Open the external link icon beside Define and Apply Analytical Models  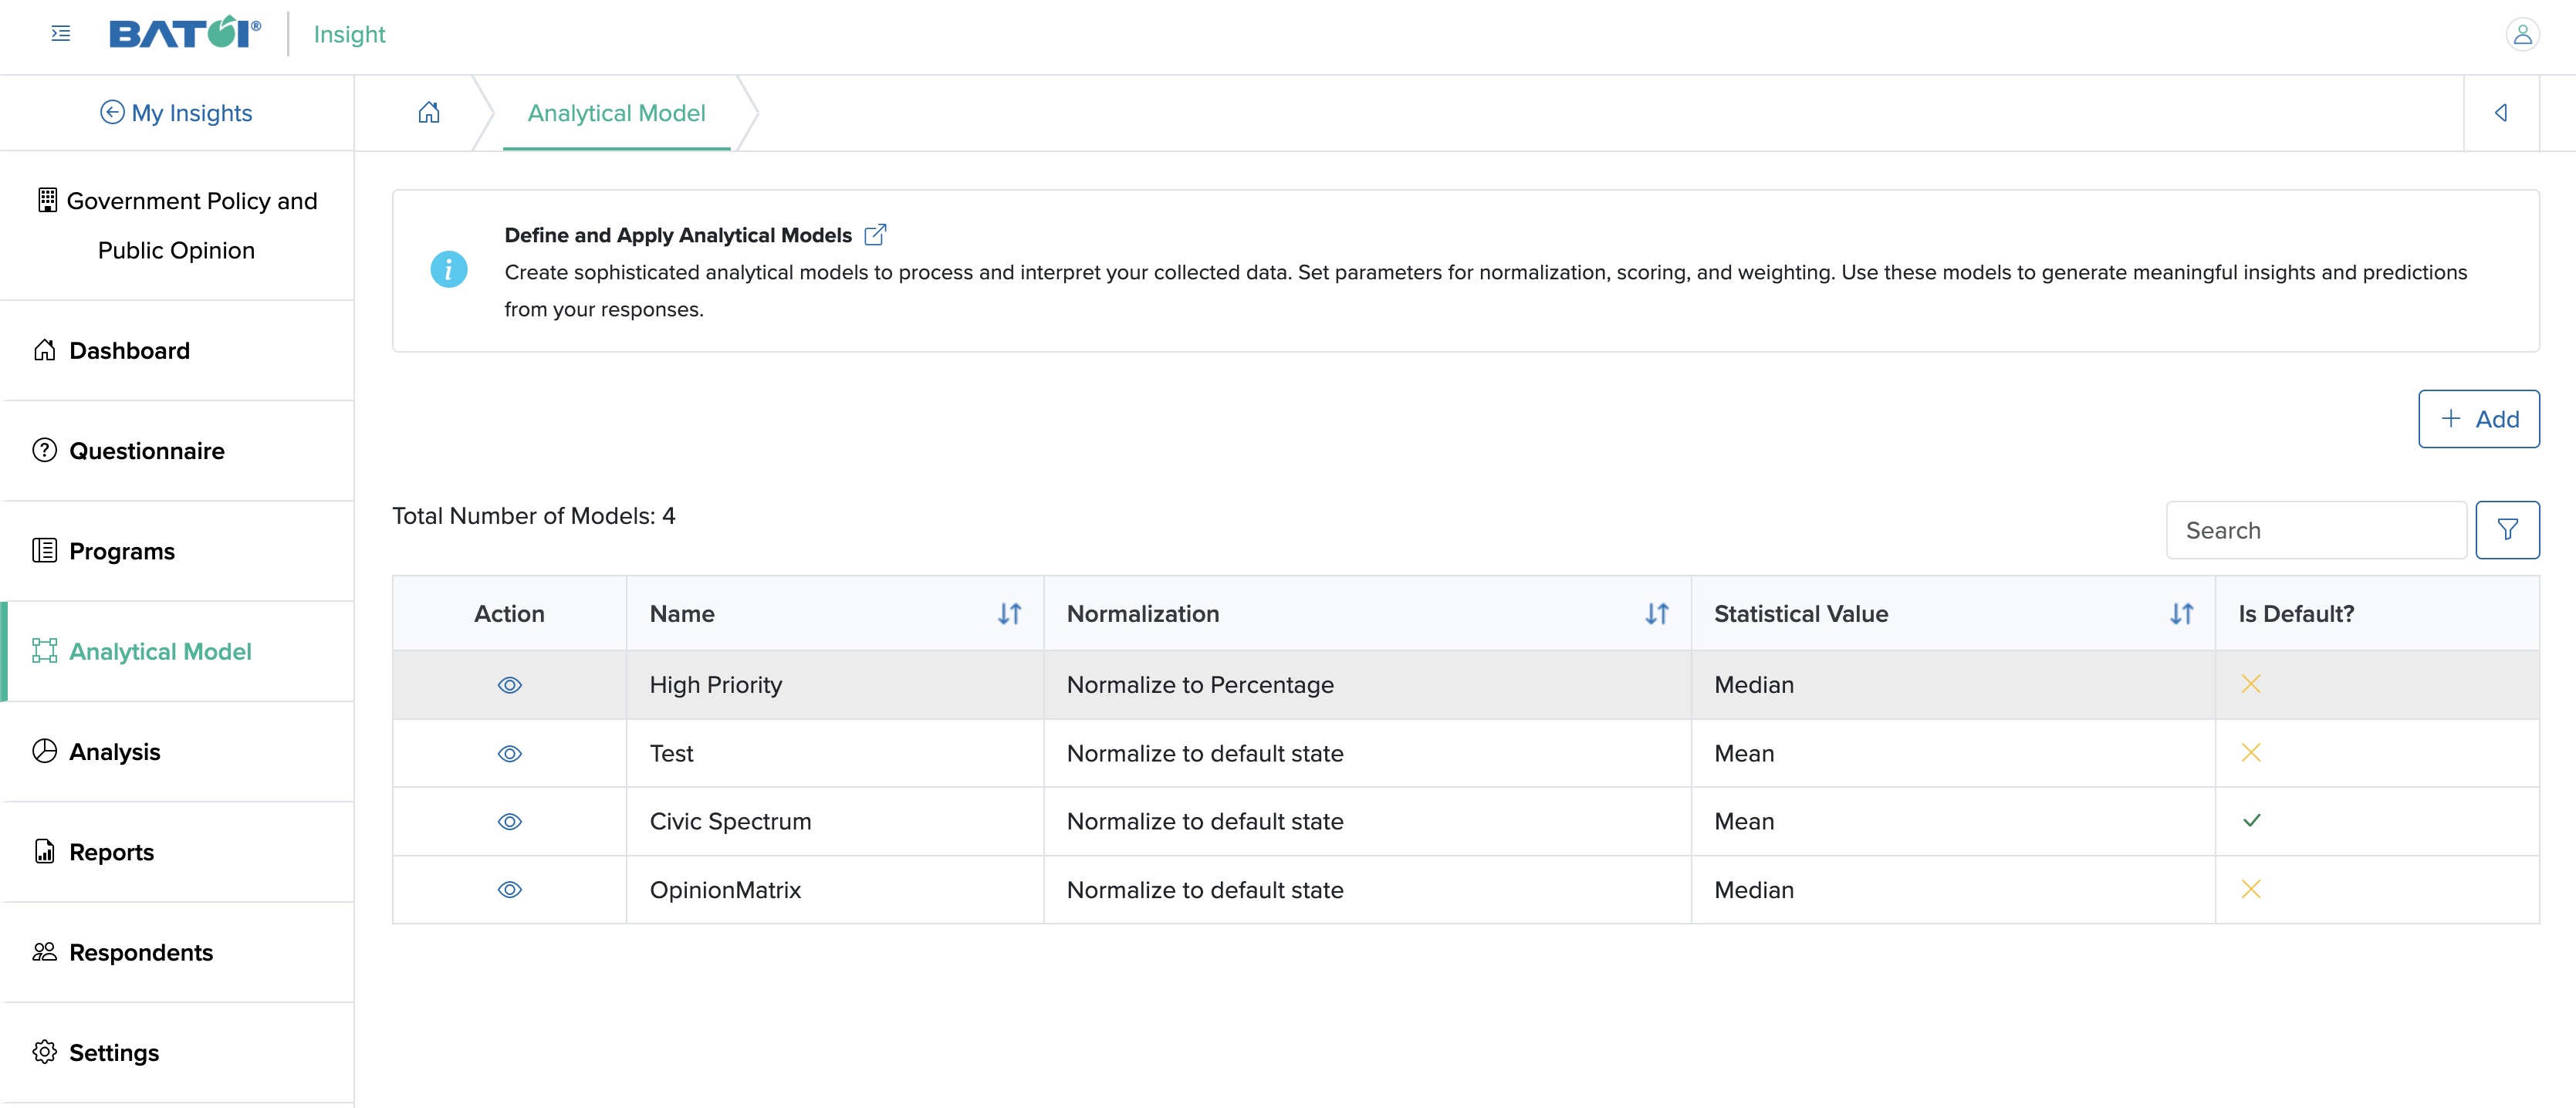875,235
